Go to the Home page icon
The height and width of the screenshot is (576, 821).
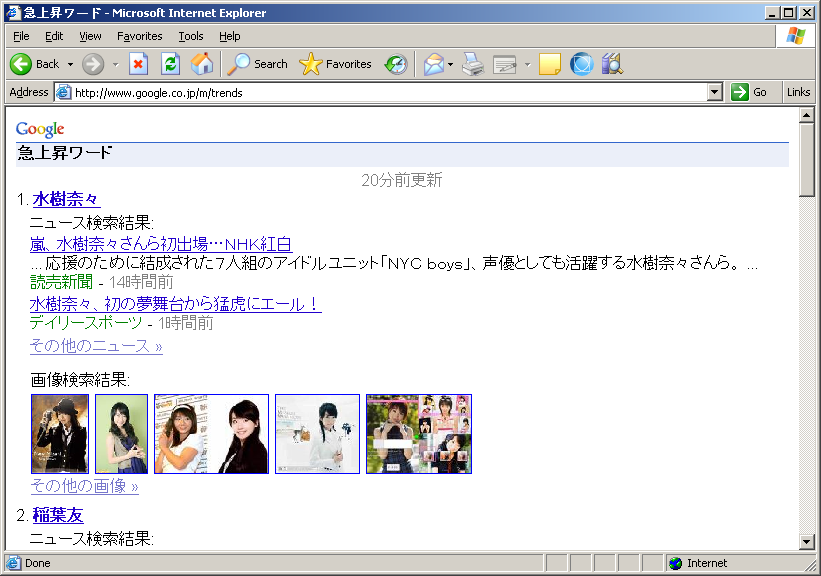202,64
